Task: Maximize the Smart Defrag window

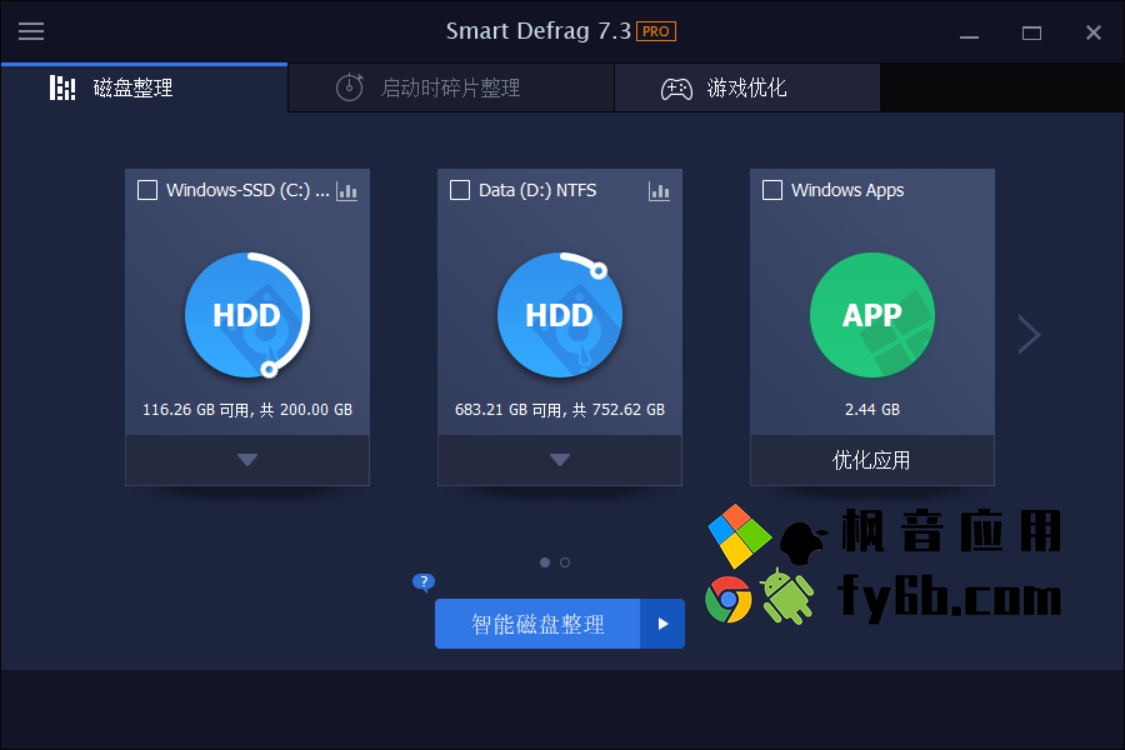Action: click(x=1032, y=33)
